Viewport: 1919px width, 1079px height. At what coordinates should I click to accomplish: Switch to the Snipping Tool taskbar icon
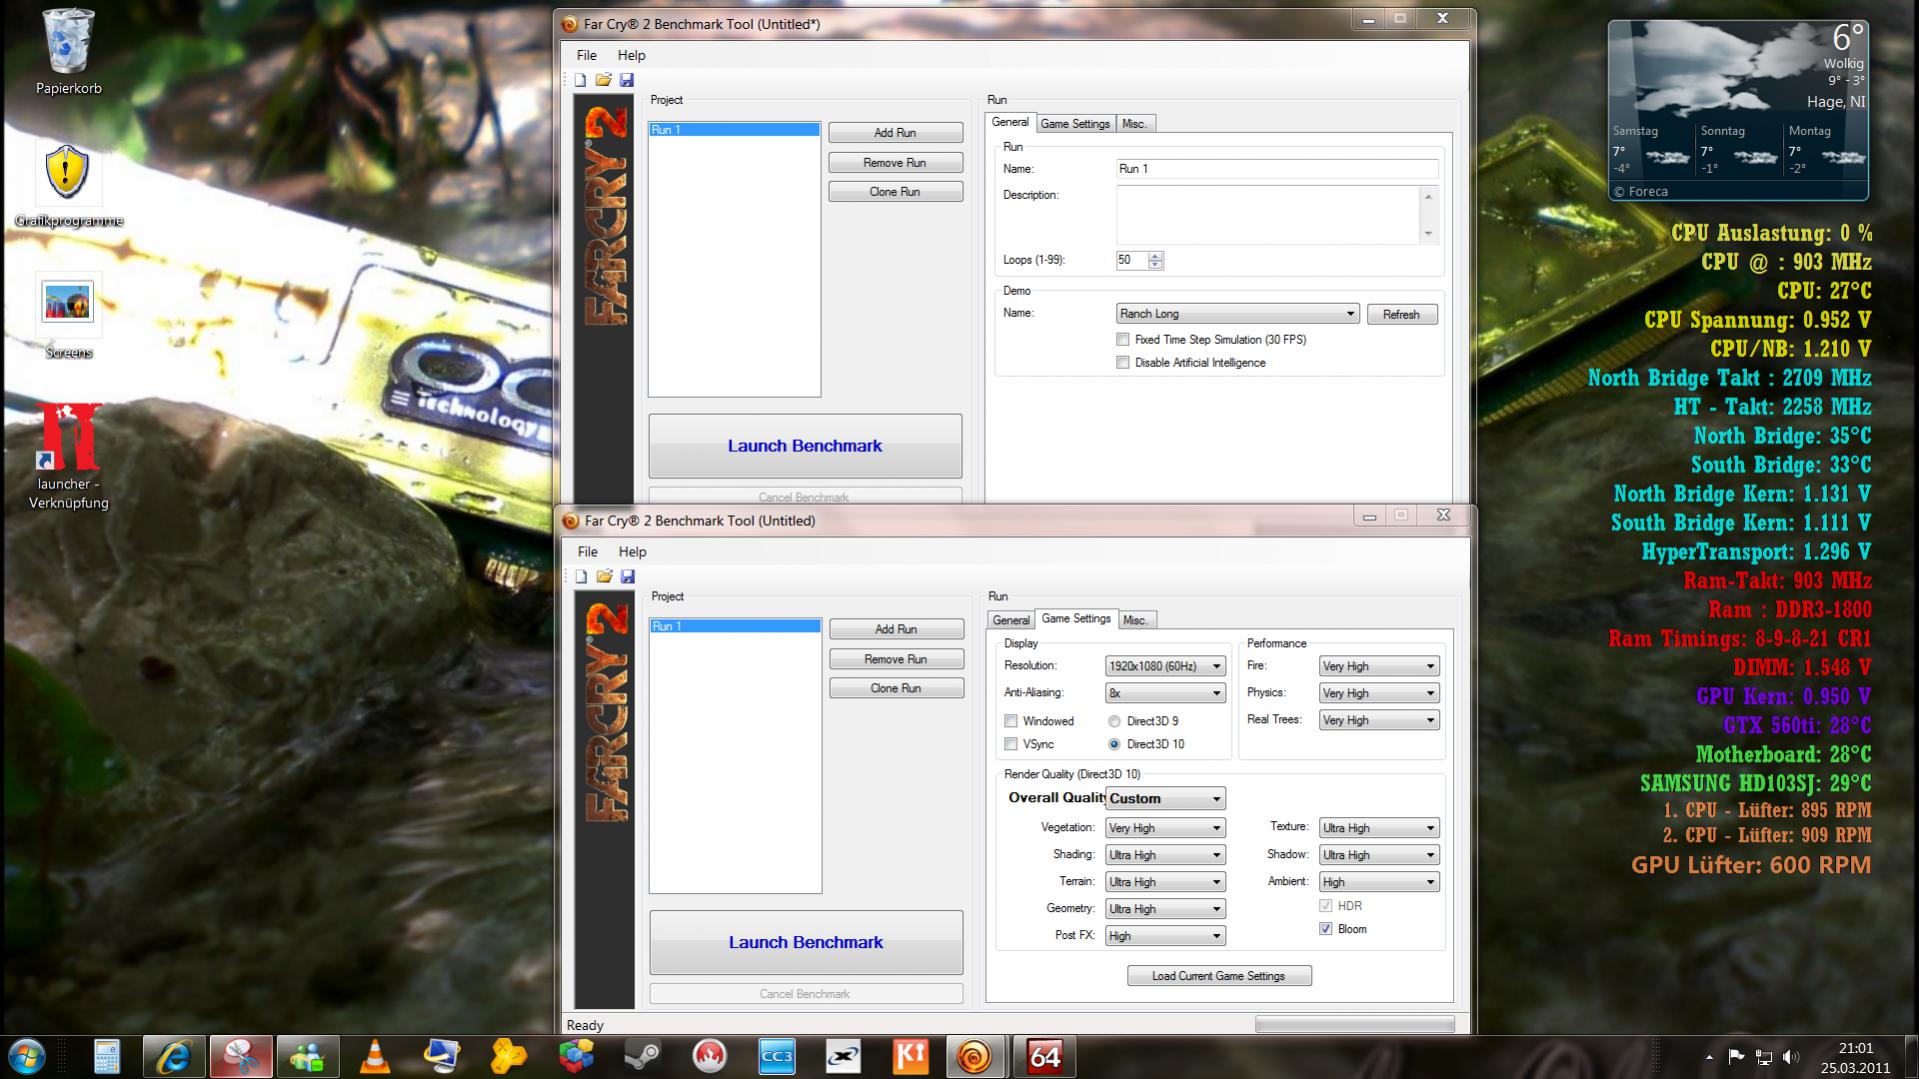click(241, 1057)
